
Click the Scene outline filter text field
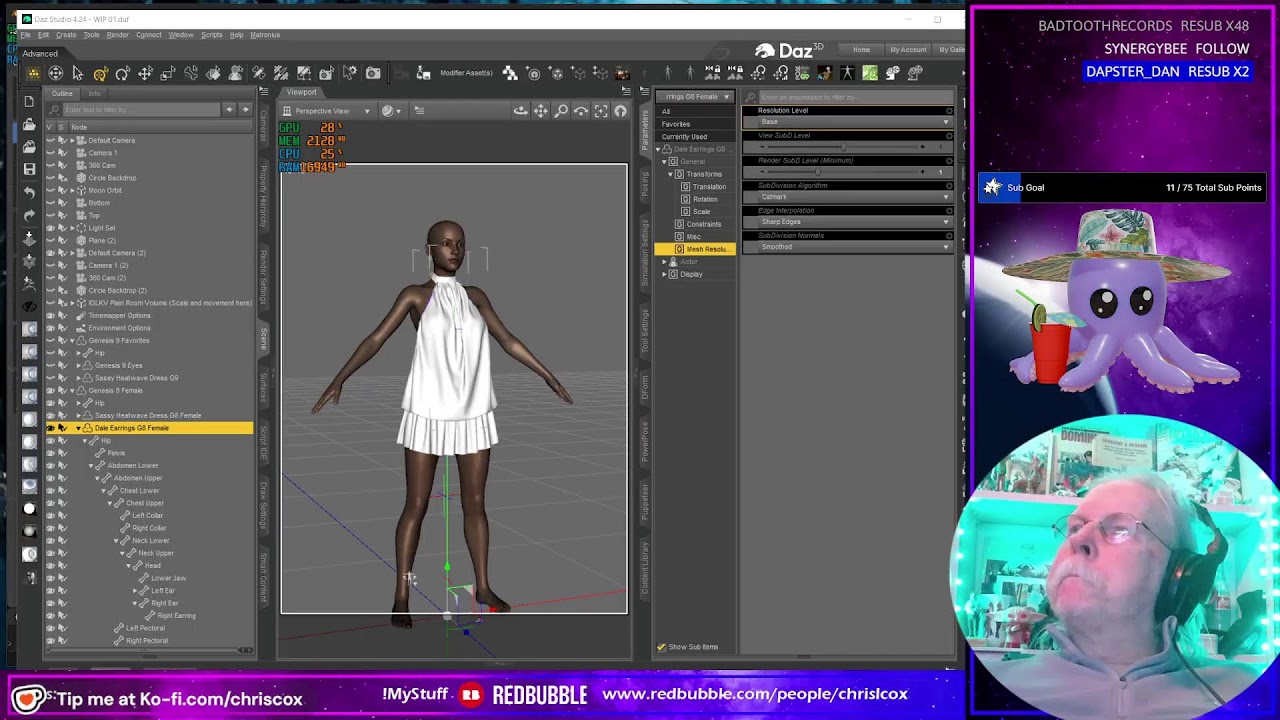140,109
